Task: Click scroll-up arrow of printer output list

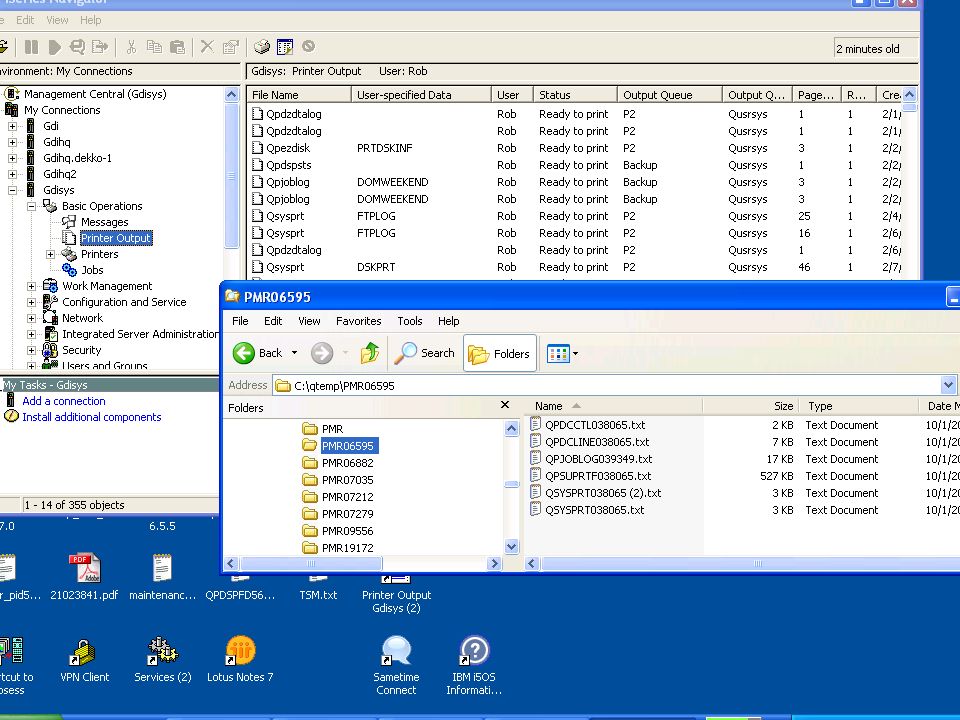Action: 910,94
